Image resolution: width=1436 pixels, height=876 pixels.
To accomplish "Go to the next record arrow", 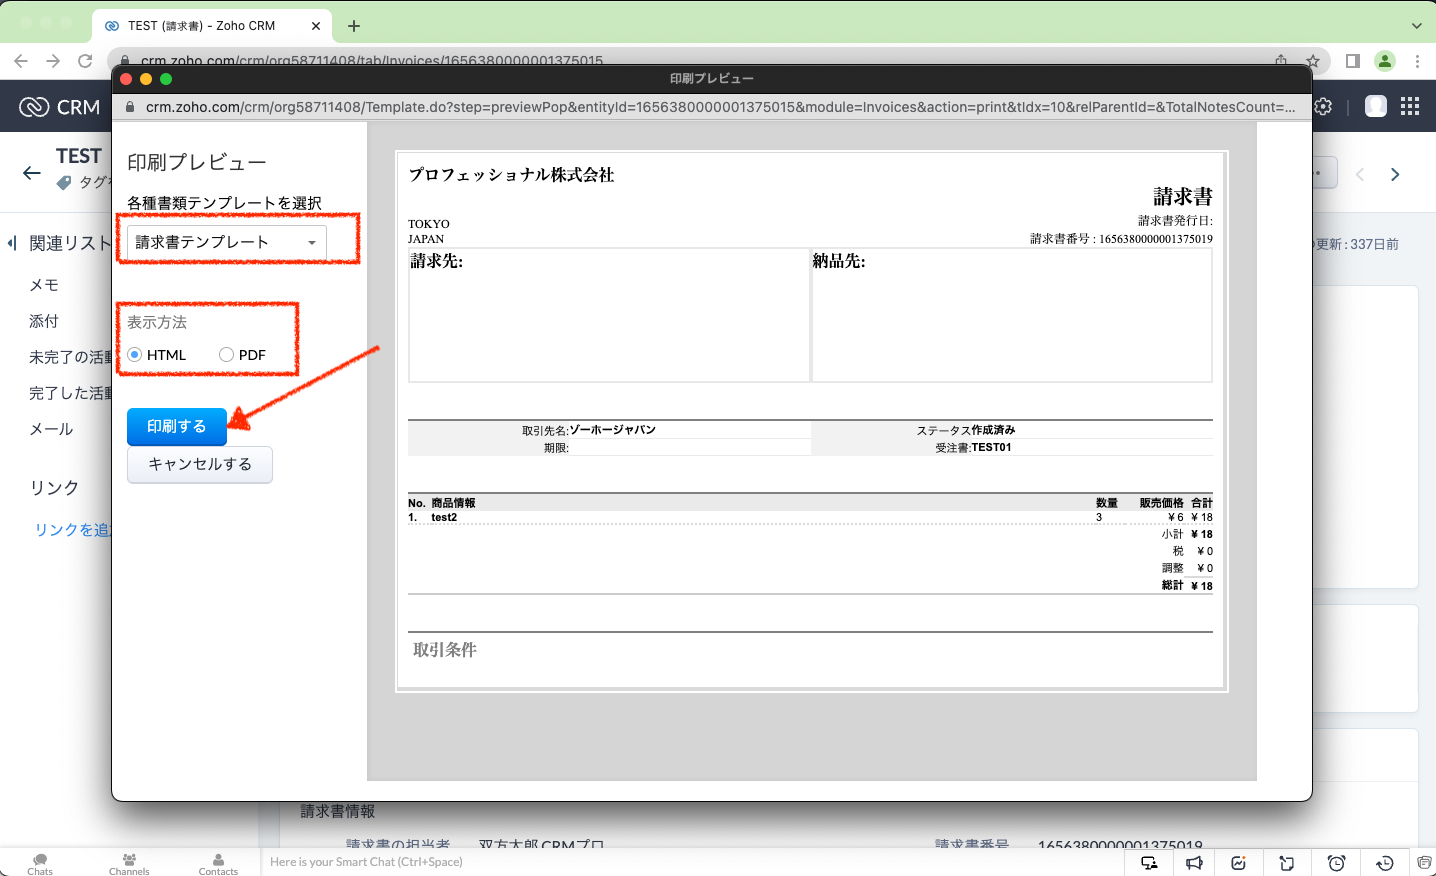I will [x=1395, y=175].
